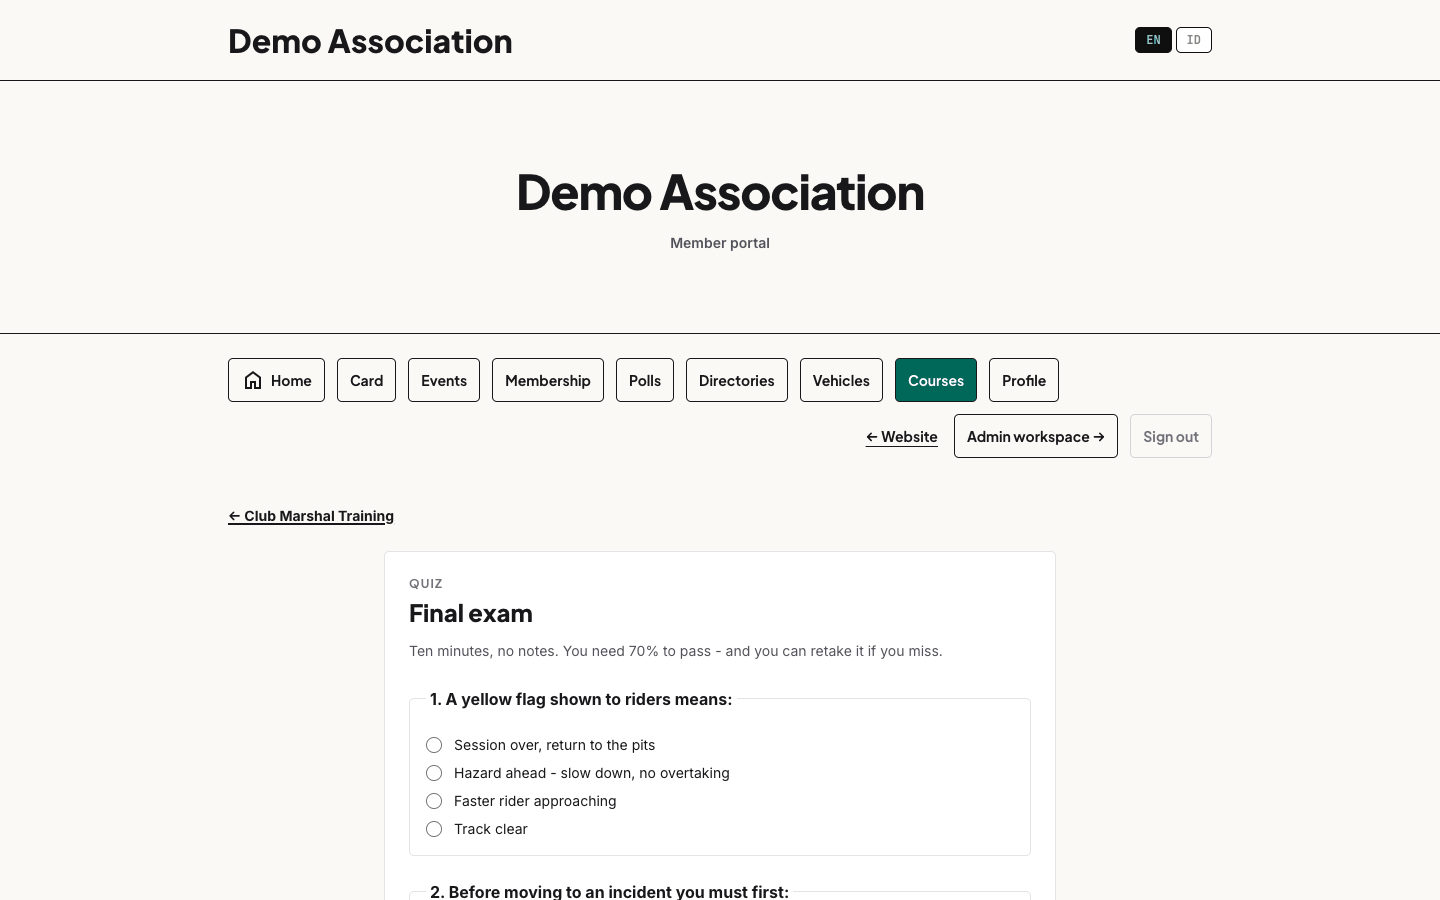The width and height of the screenshot is (1440, 900).
Task: Switch language to EN
Action: click(1153, 40)
